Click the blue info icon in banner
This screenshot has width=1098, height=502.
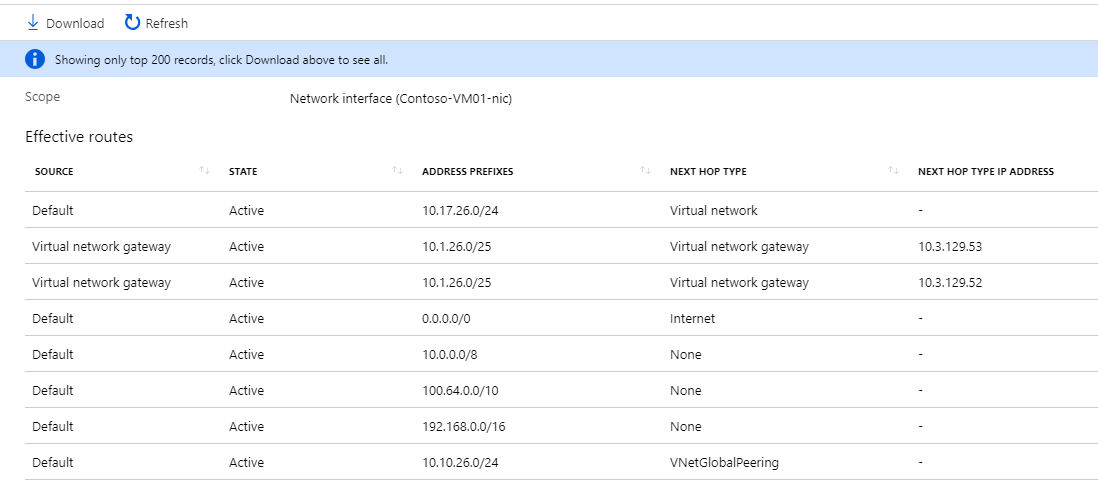[35, 59]
